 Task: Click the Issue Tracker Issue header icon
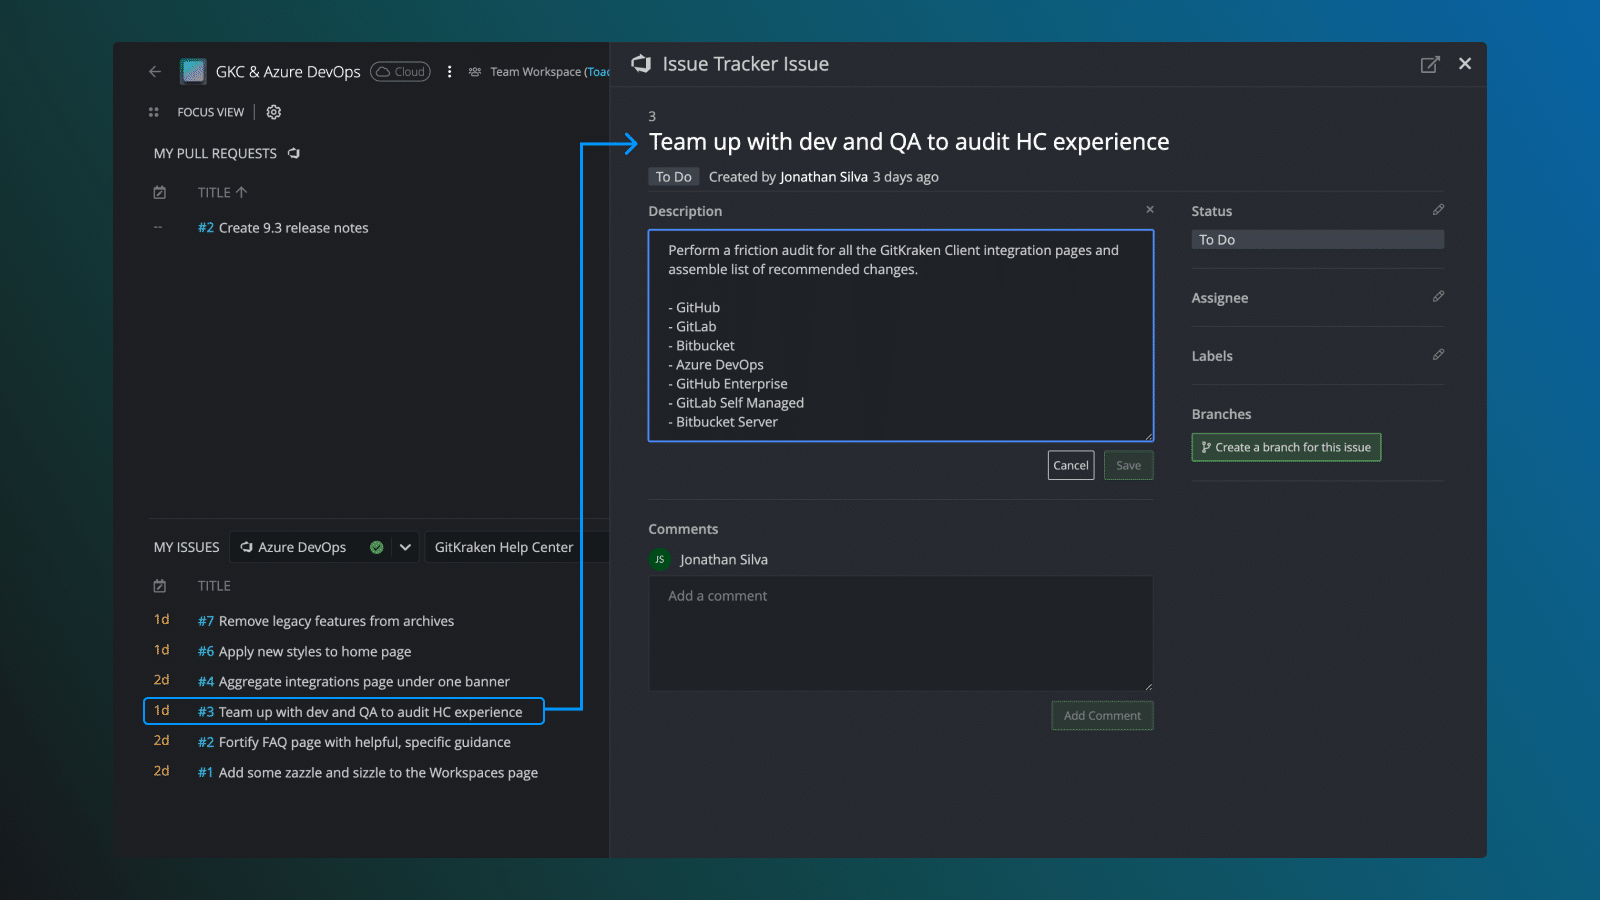[641, 64]
